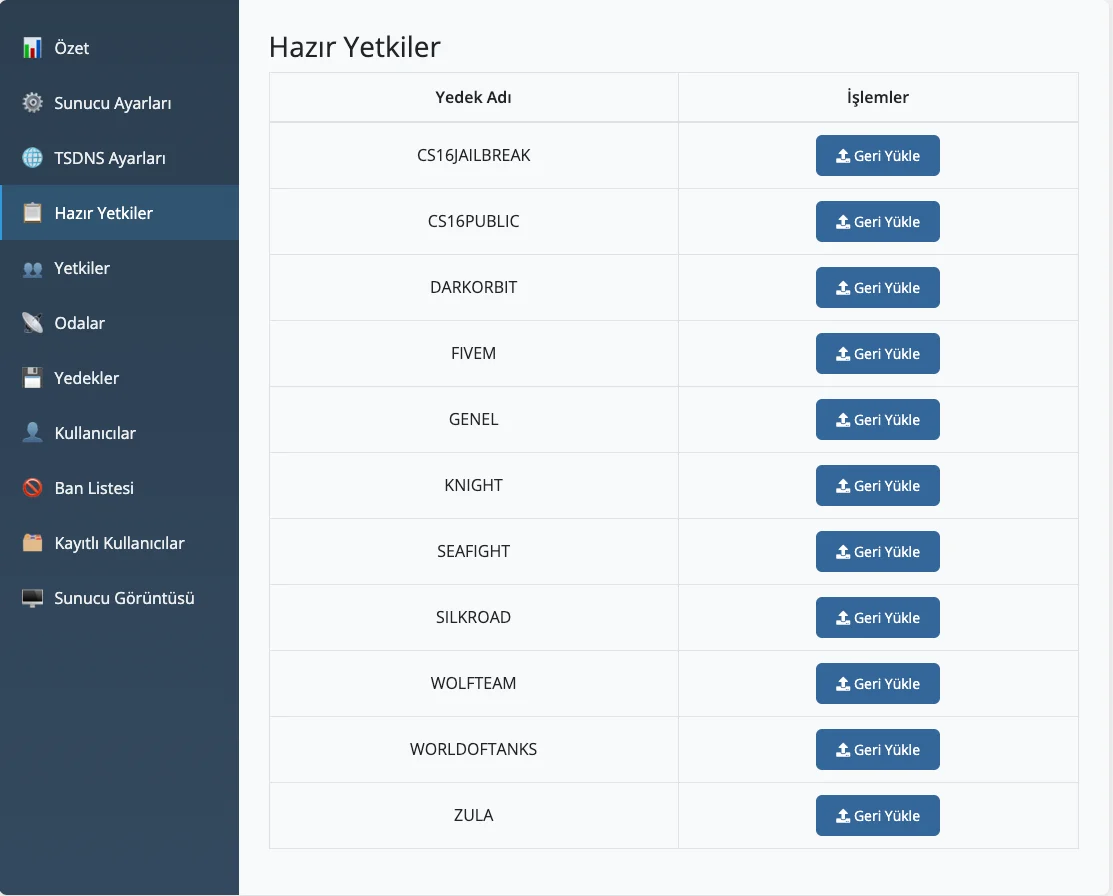Screen dimensions: 1113x896
Task: Restore the SEAFIGHT preset
Action: (877, 552)
